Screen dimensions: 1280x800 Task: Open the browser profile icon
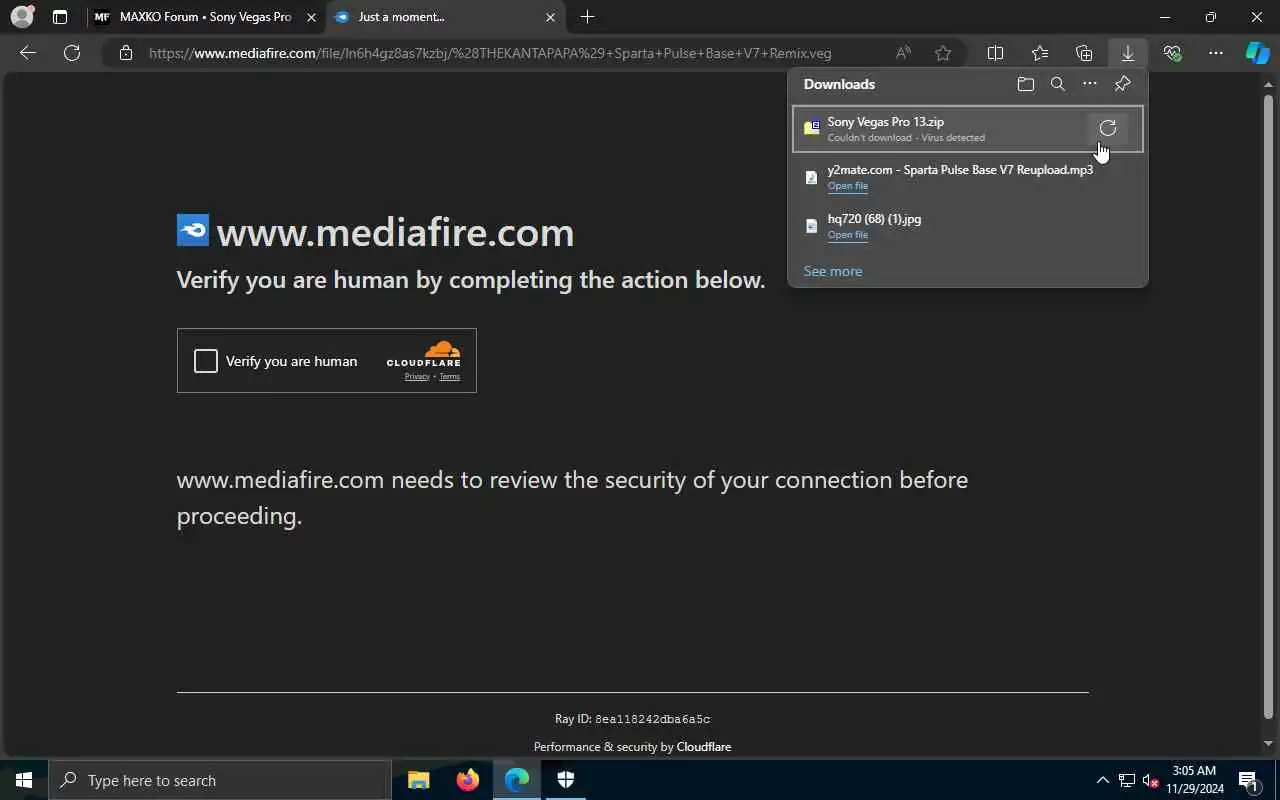(22, 17)
